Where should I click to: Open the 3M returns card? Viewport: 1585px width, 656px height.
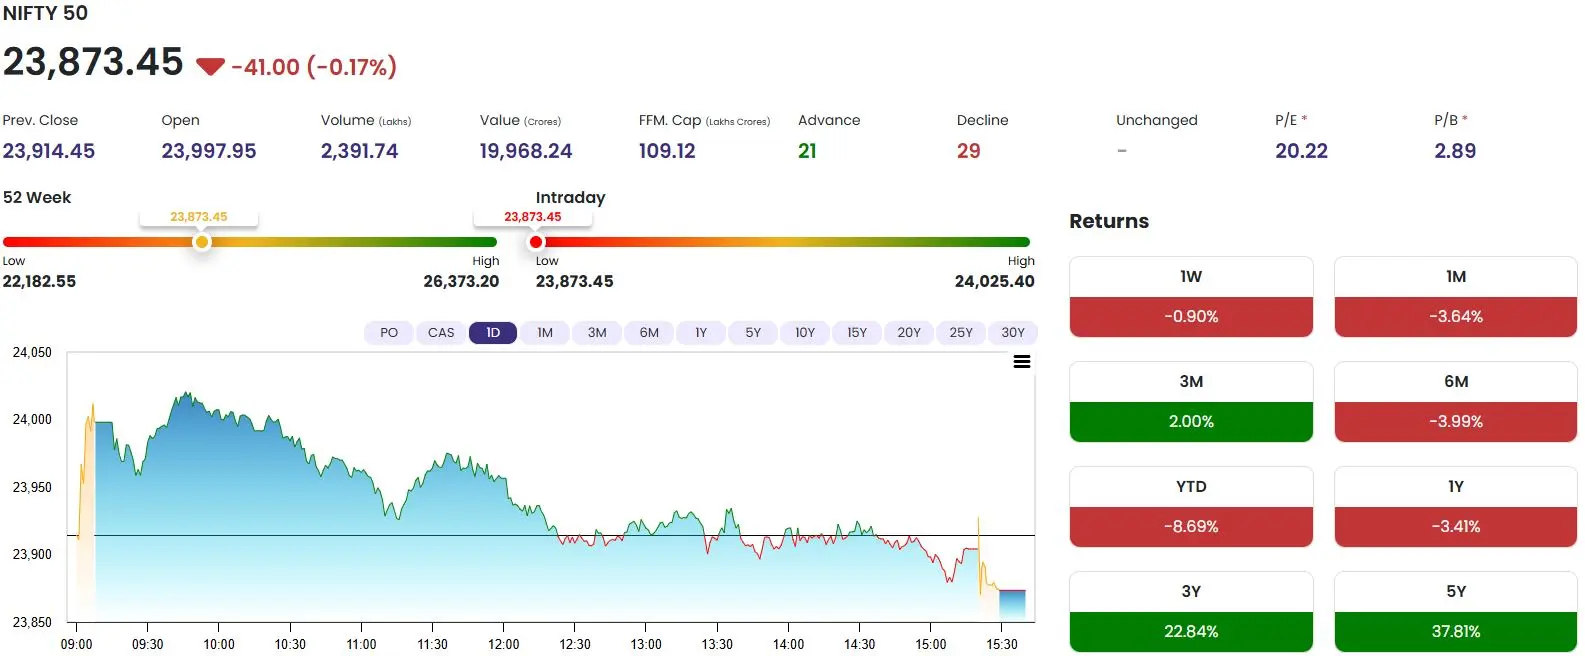pos(1191,402)
